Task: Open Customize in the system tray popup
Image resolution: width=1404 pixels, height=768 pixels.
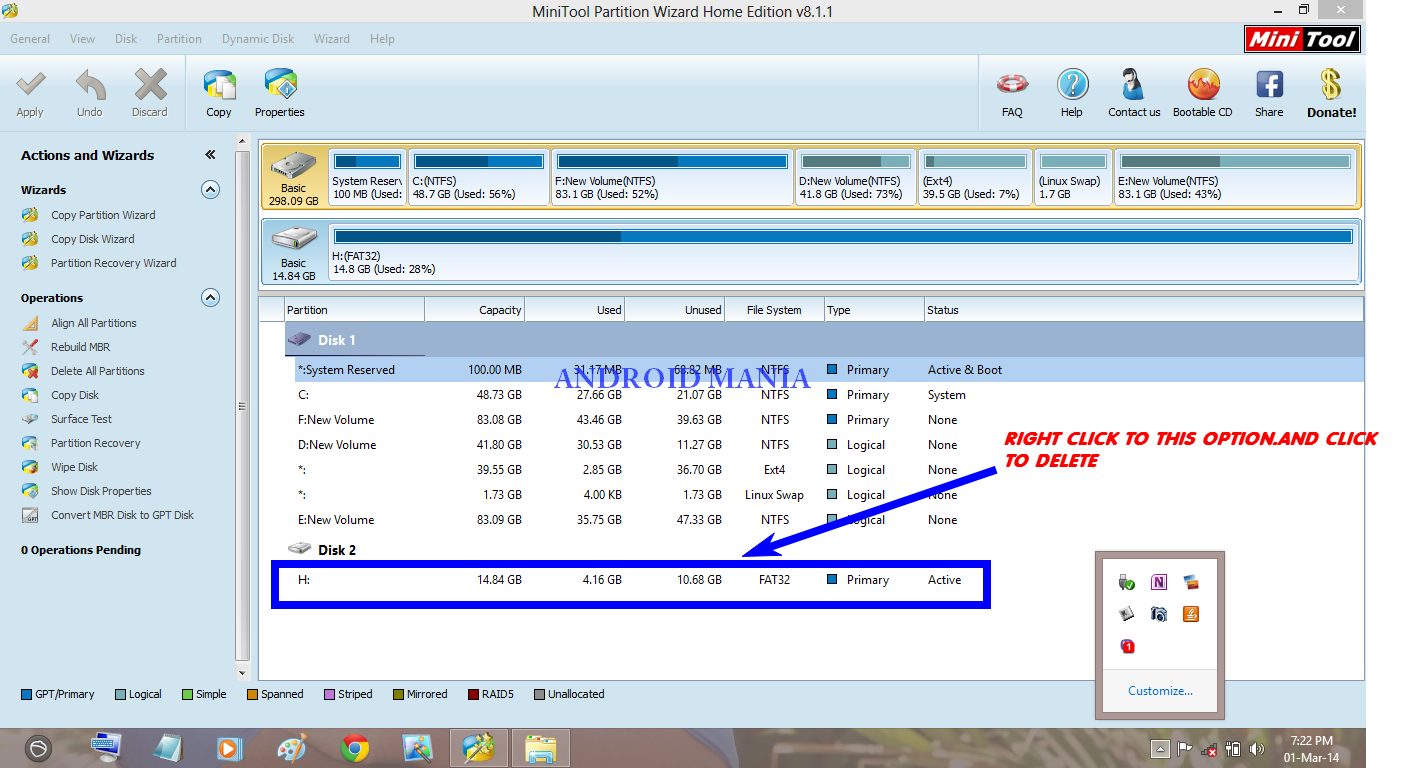Action: pyautogui.click(x=1160, y=690)
